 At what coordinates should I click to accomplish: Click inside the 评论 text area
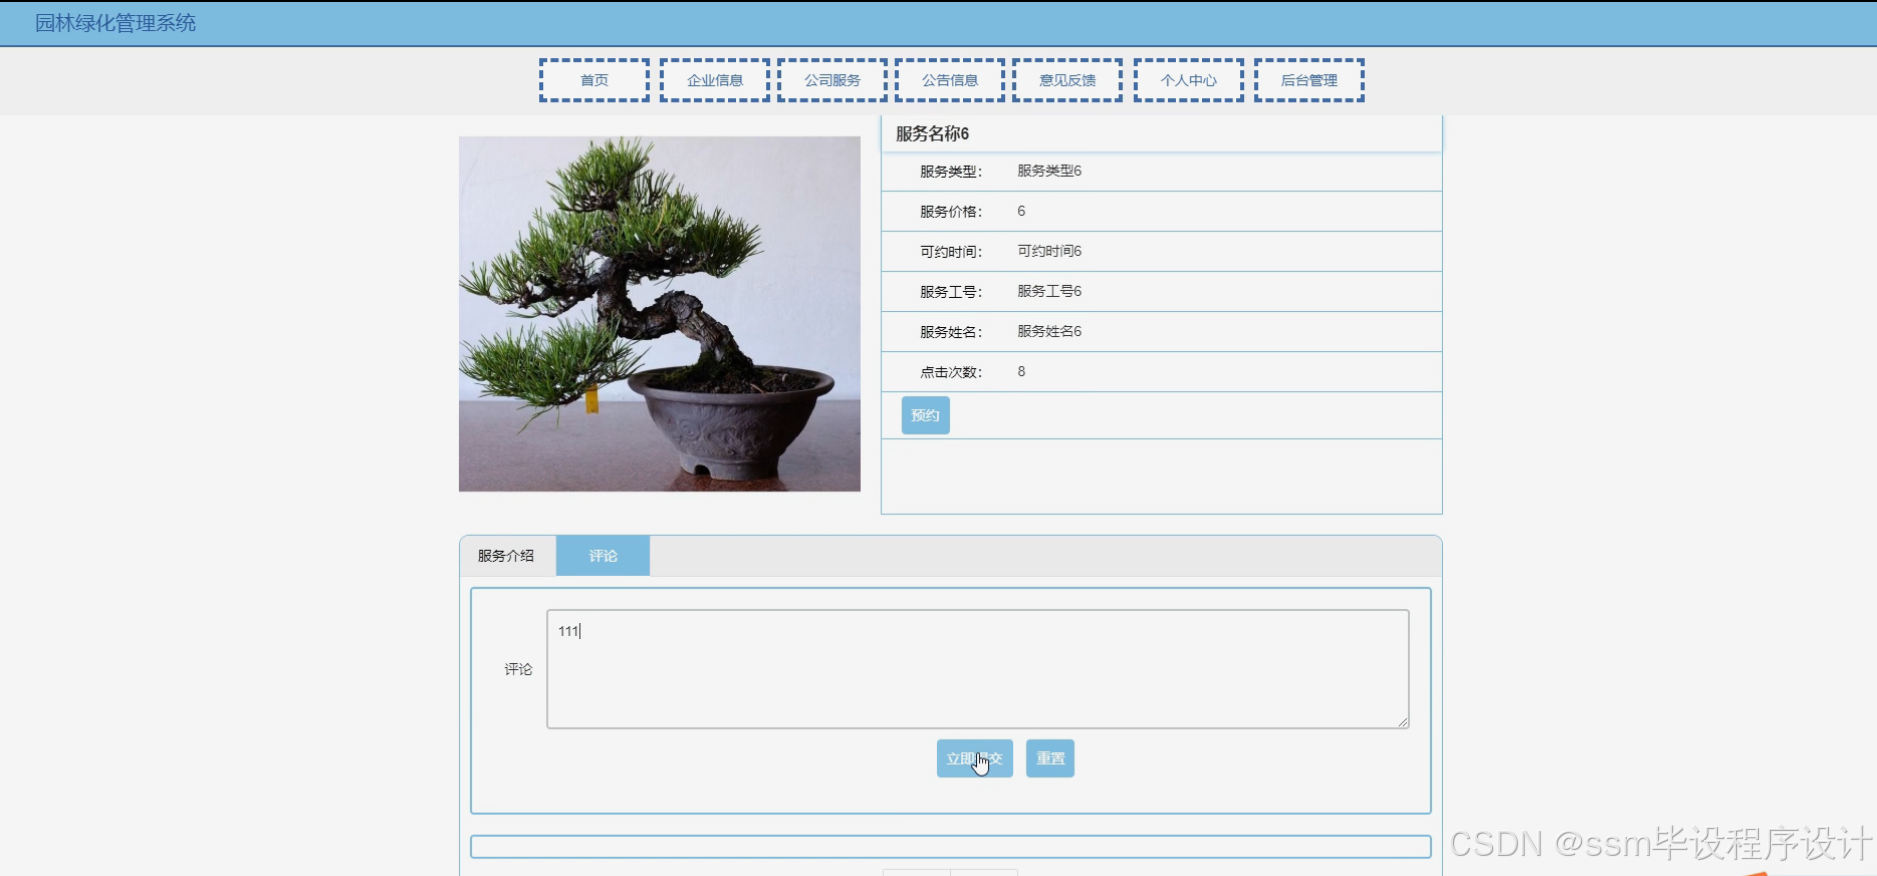[978, 669]
